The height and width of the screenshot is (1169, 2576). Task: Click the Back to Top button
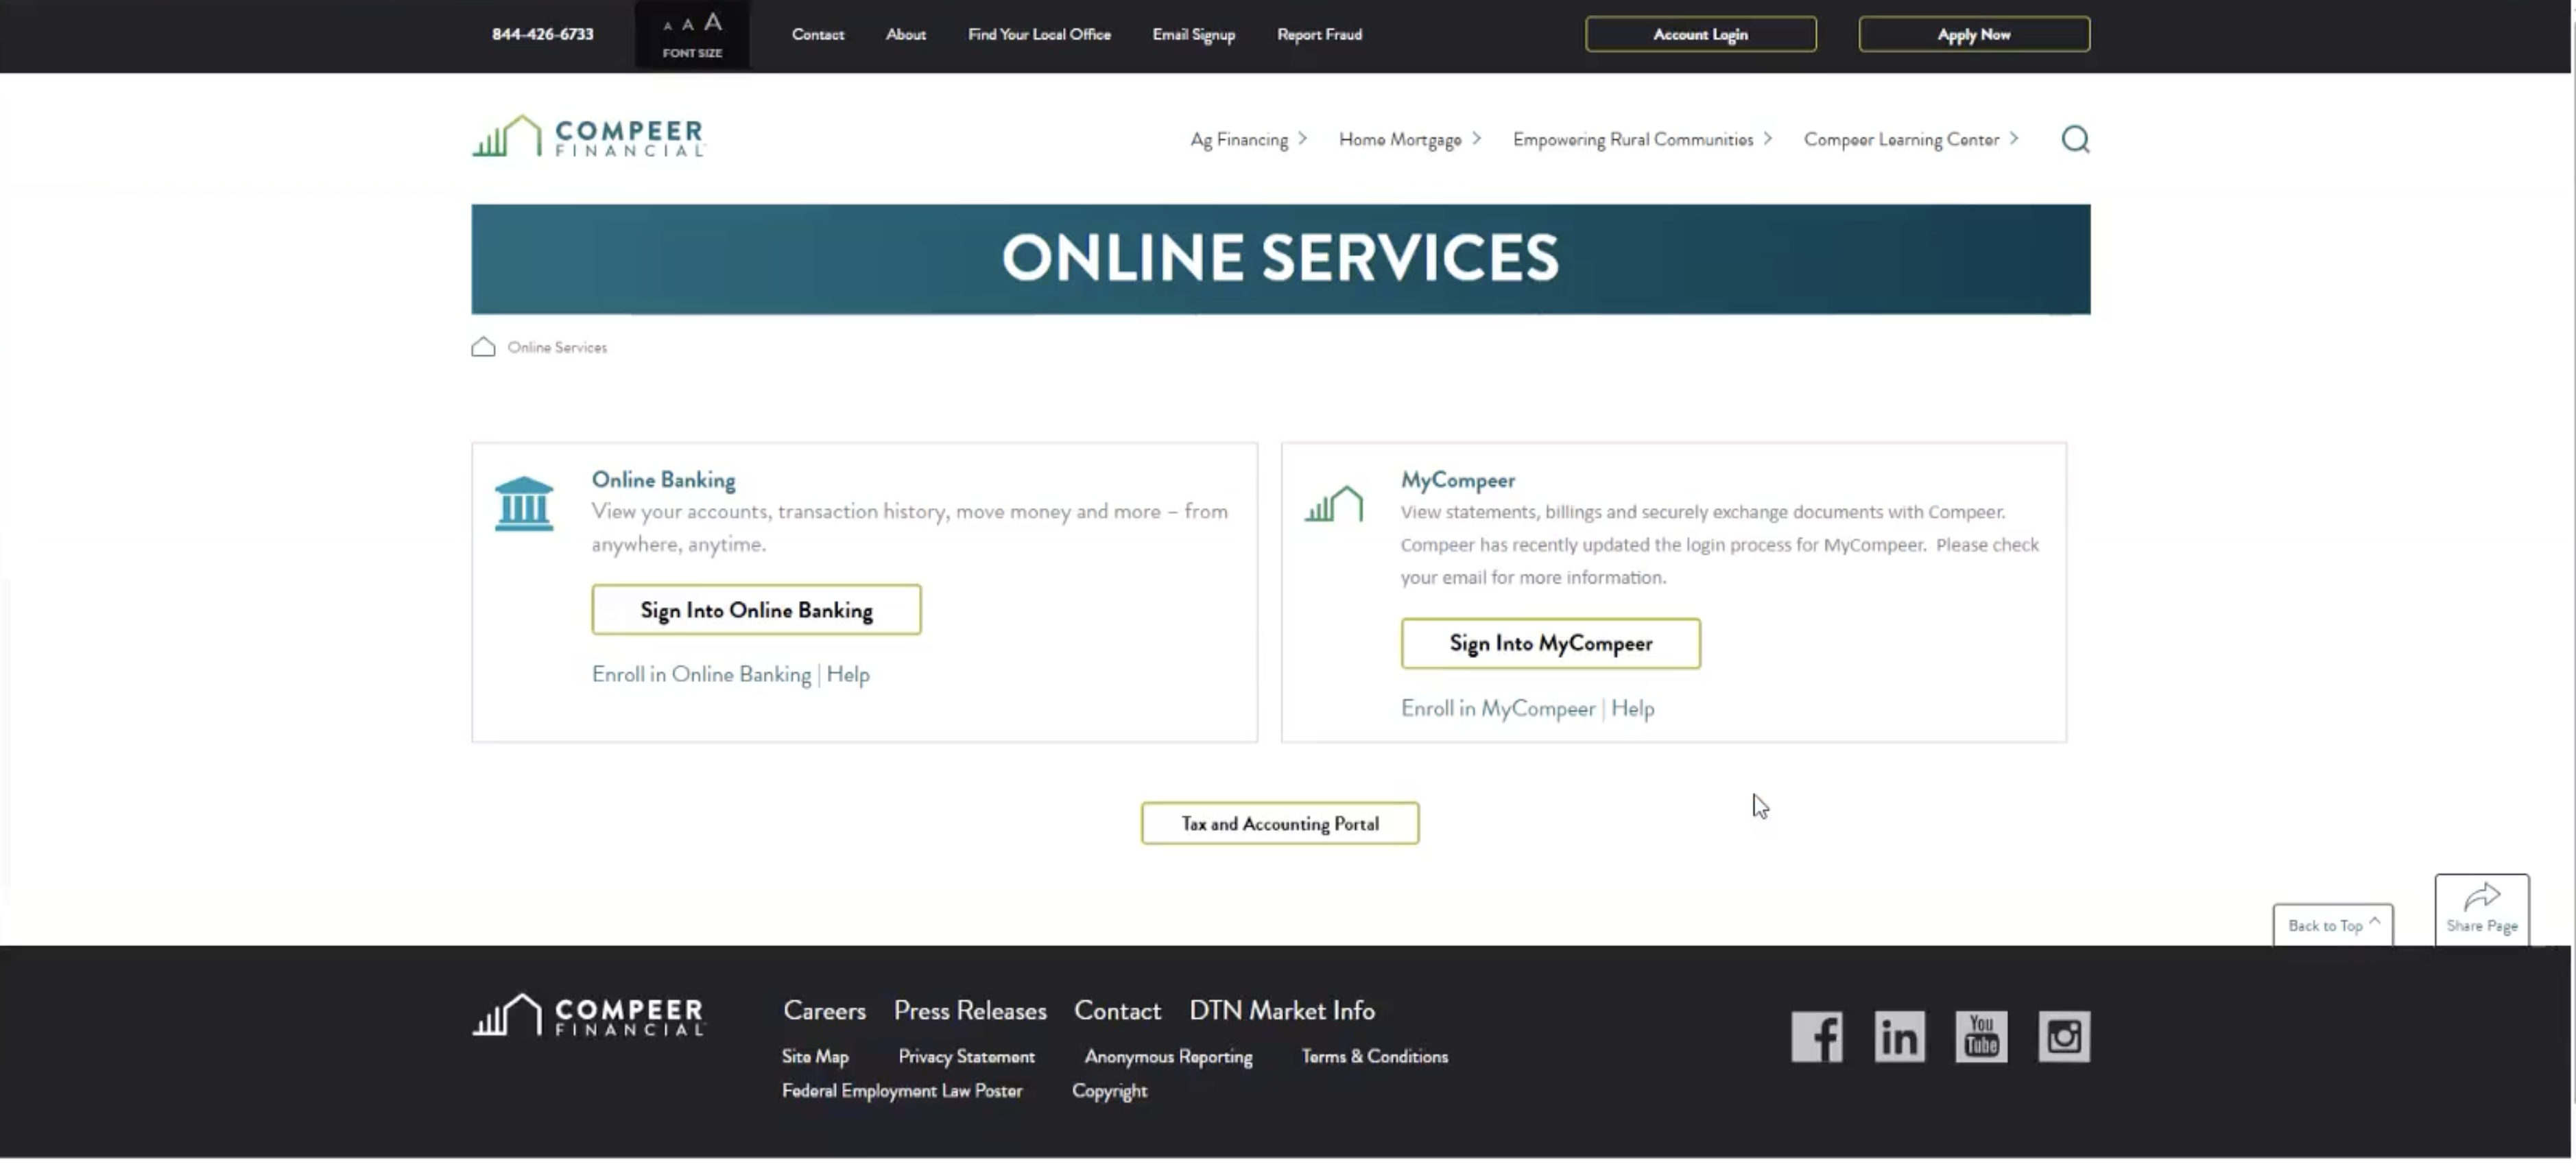click(x=2331, y=926)
